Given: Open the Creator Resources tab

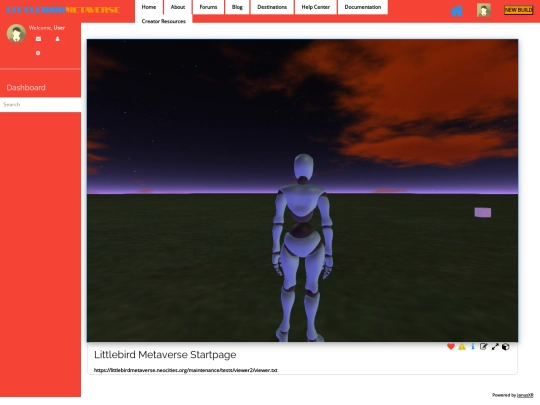Looking at the screenshot, I should click(x=164, y=21).
